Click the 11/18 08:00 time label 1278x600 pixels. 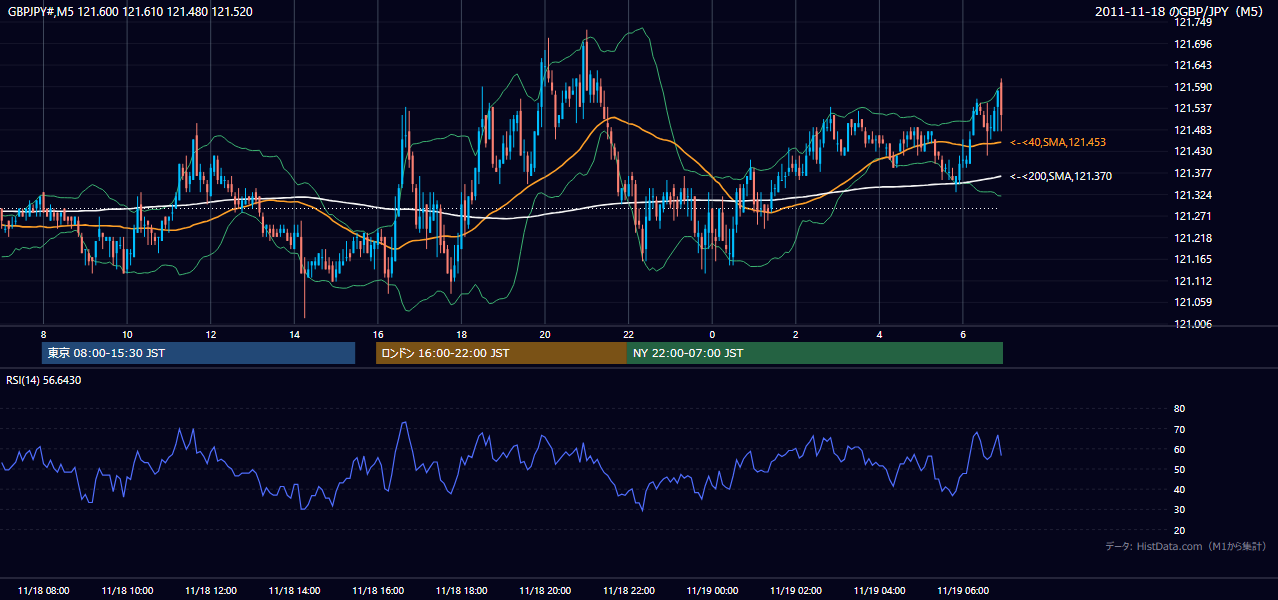point(43,591)
